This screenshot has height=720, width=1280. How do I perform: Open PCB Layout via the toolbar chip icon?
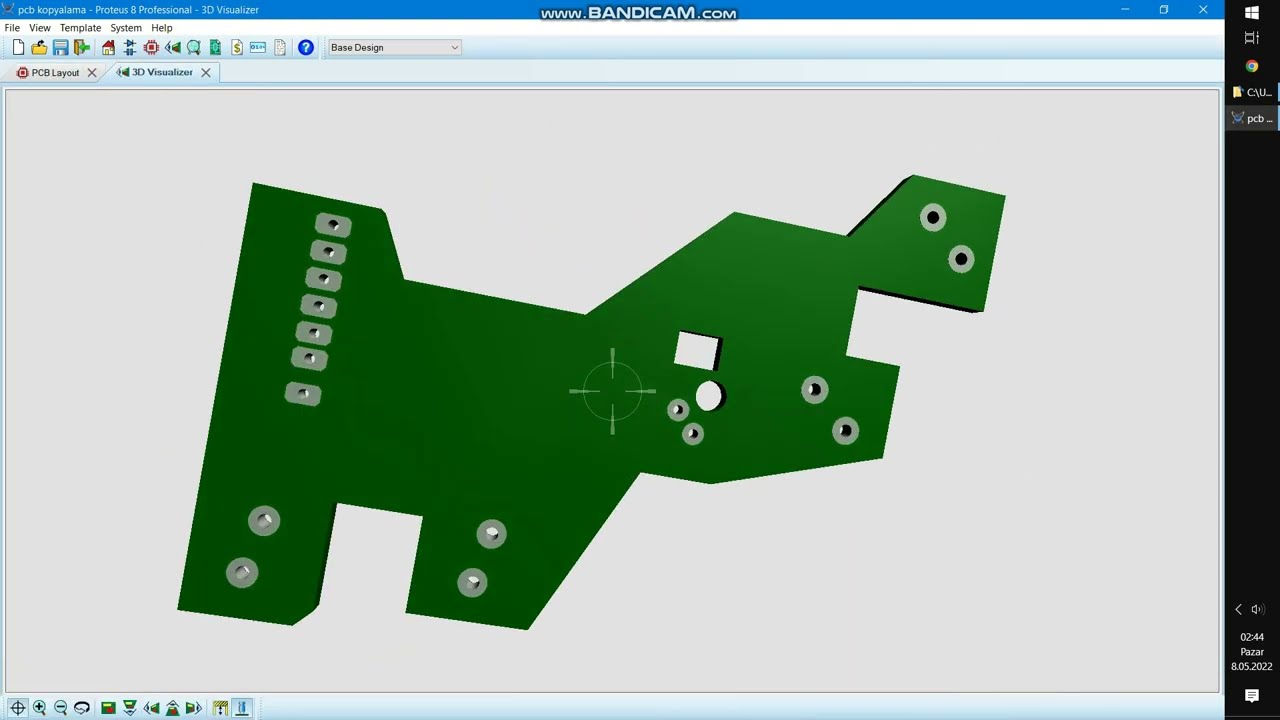[x=151, y=47]
